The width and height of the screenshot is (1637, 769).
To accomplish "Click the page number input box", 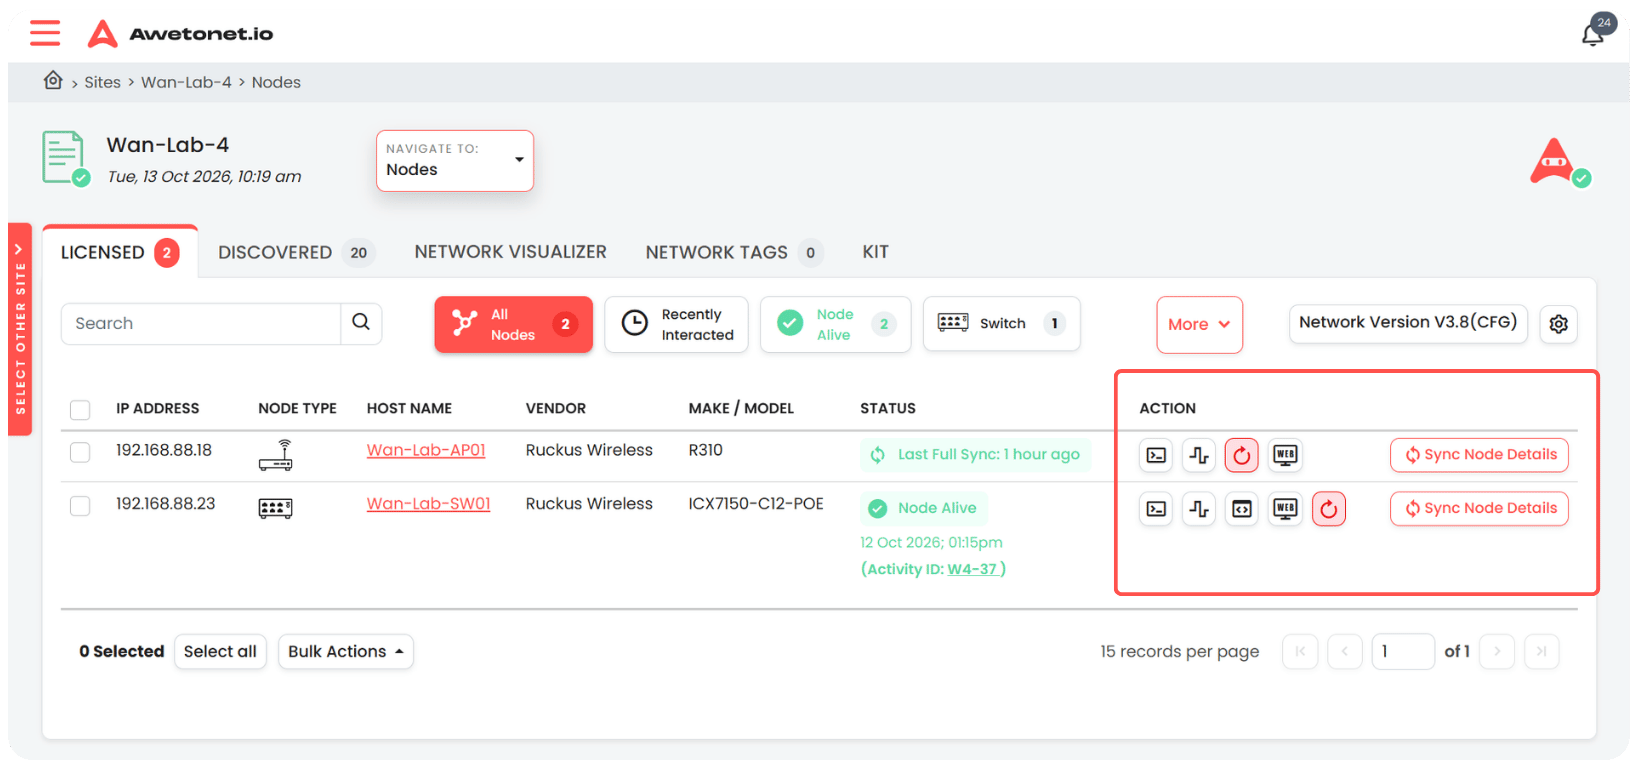I will click(x=1403, y=652).
